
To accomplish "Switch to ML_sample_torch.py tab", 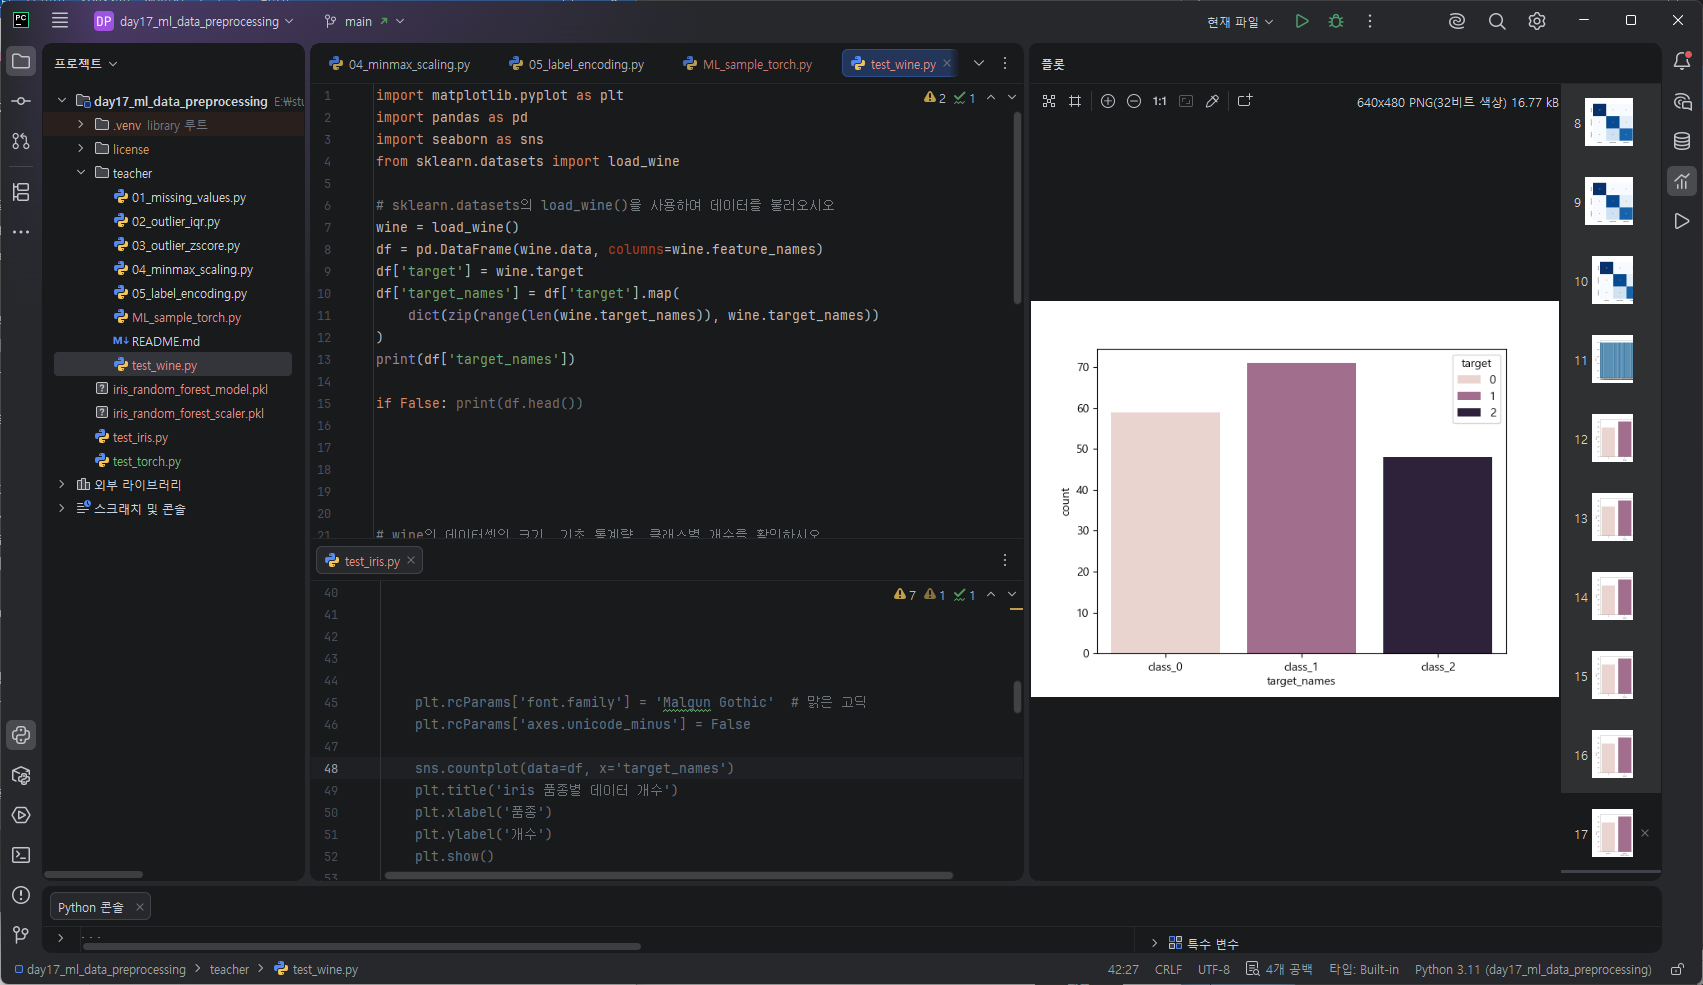I will (748, 64).
